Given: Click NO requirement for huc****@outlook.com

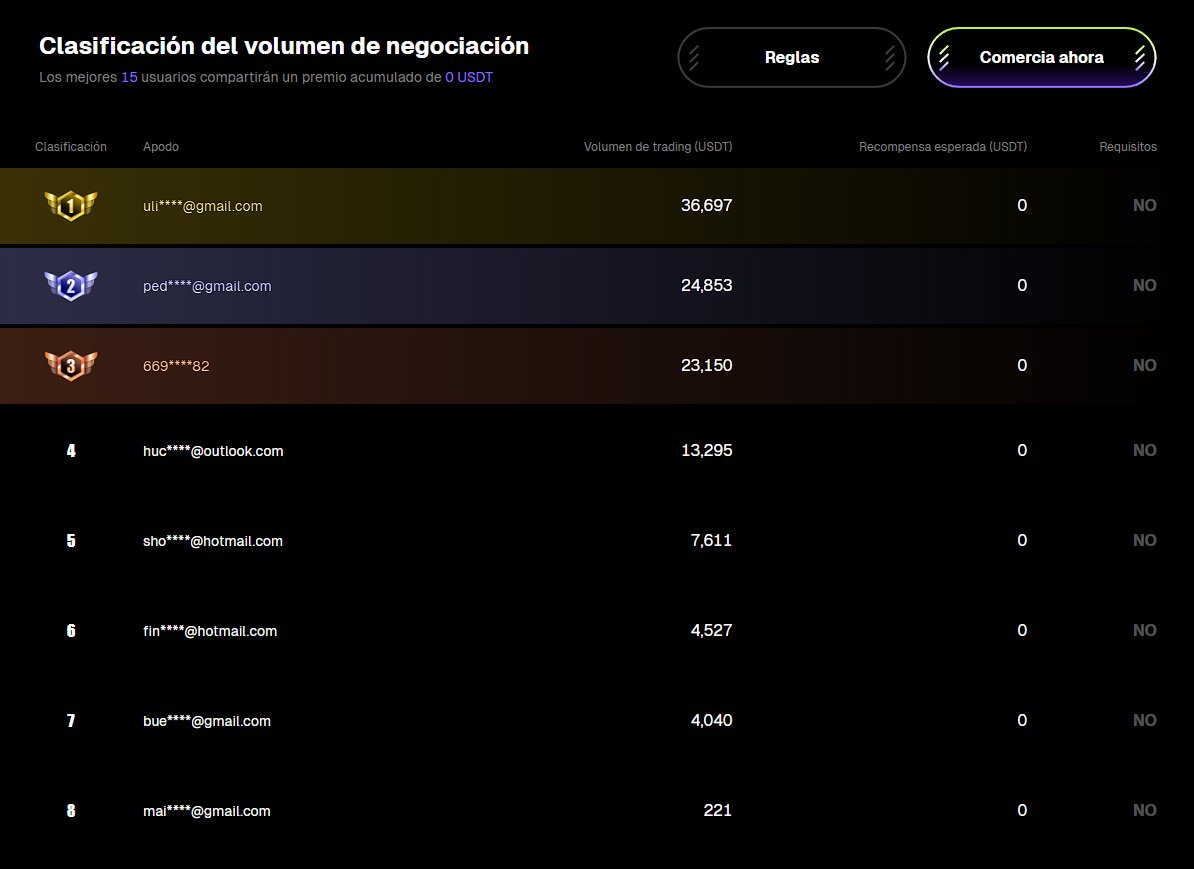Looking at the screenshot, I should [x=1145, y=450].
